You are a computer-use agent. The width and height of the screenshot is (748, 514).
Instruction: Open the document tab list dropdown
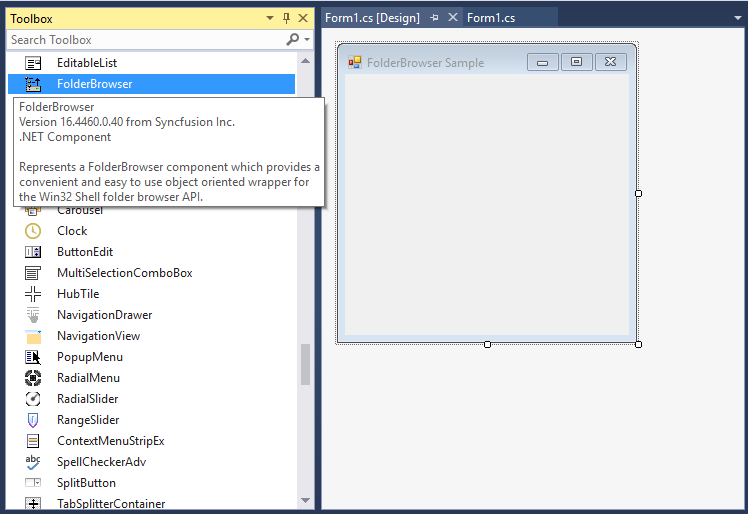[738, 18]
